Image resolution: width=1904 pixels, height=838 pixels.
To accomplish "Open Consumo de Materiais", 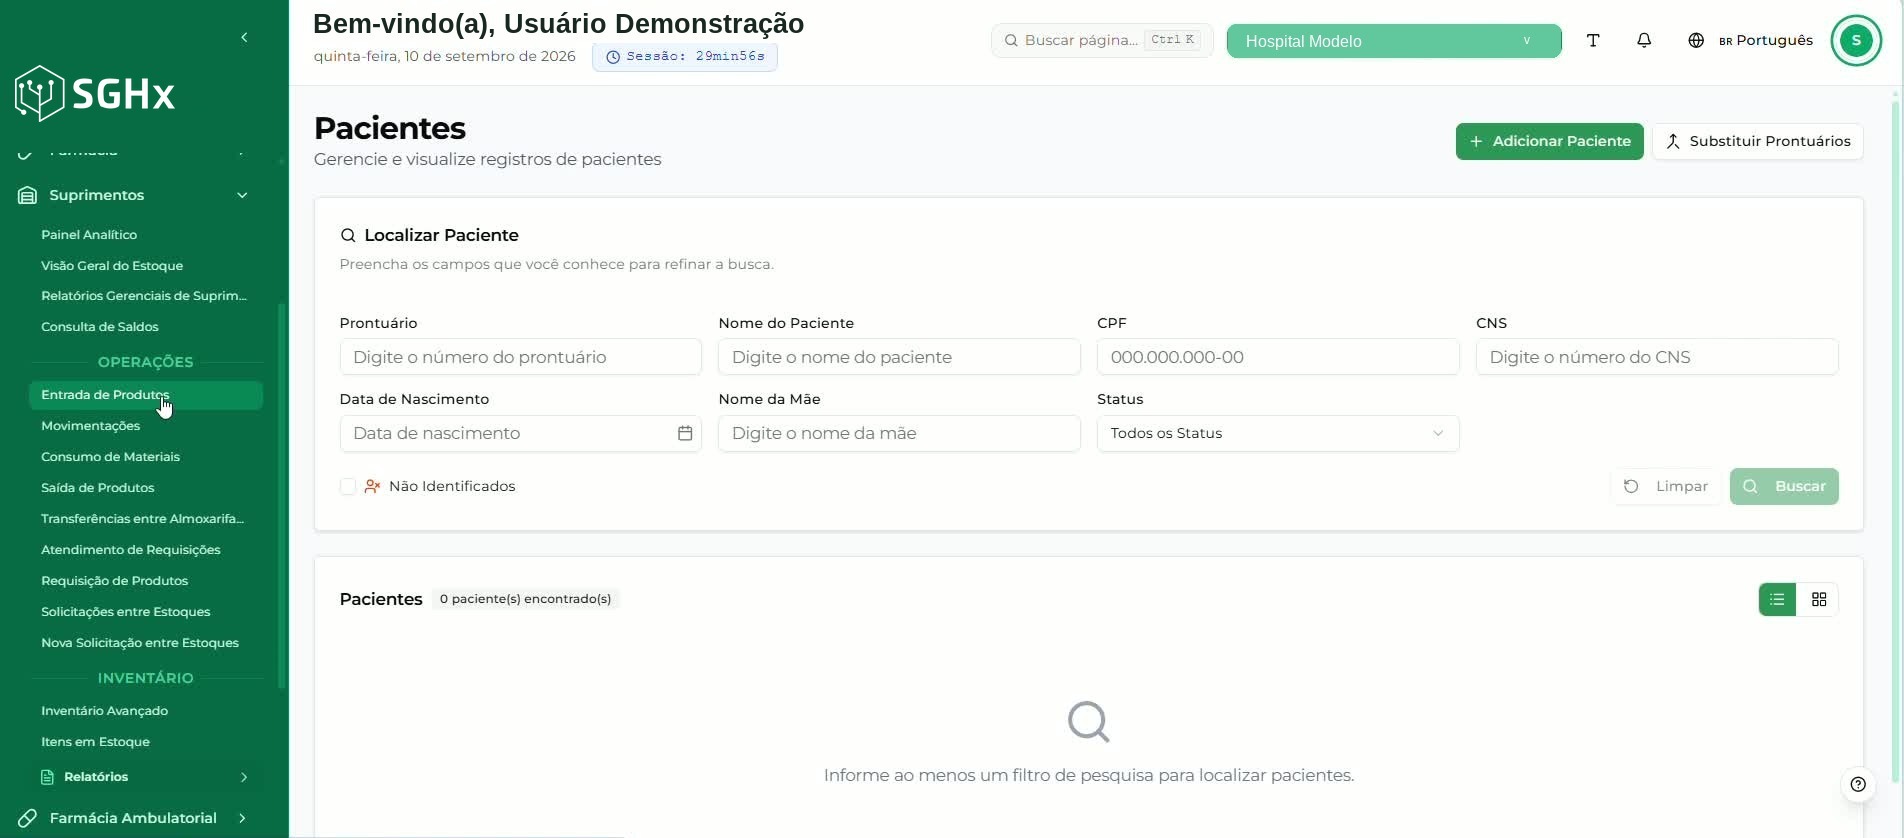I will (x=110, y=457).
